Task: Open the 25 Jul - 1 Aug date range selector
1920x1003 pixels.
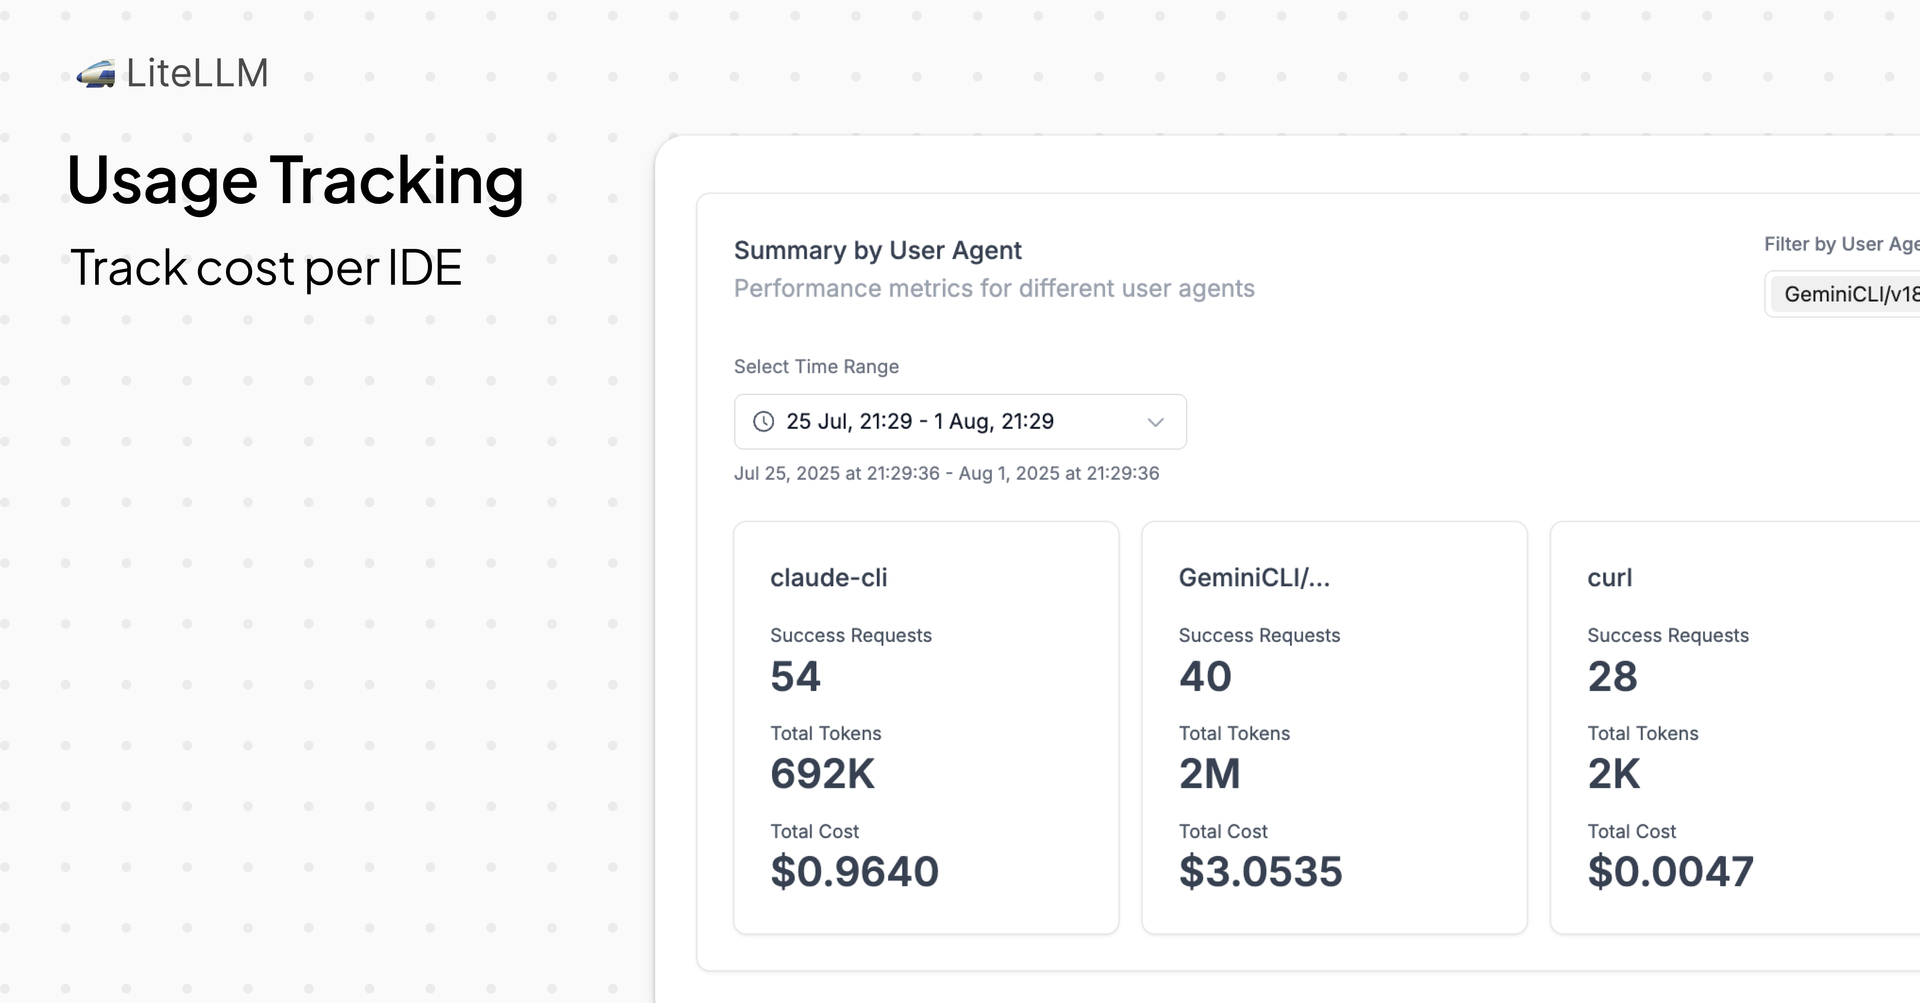Action: point(919,422)
